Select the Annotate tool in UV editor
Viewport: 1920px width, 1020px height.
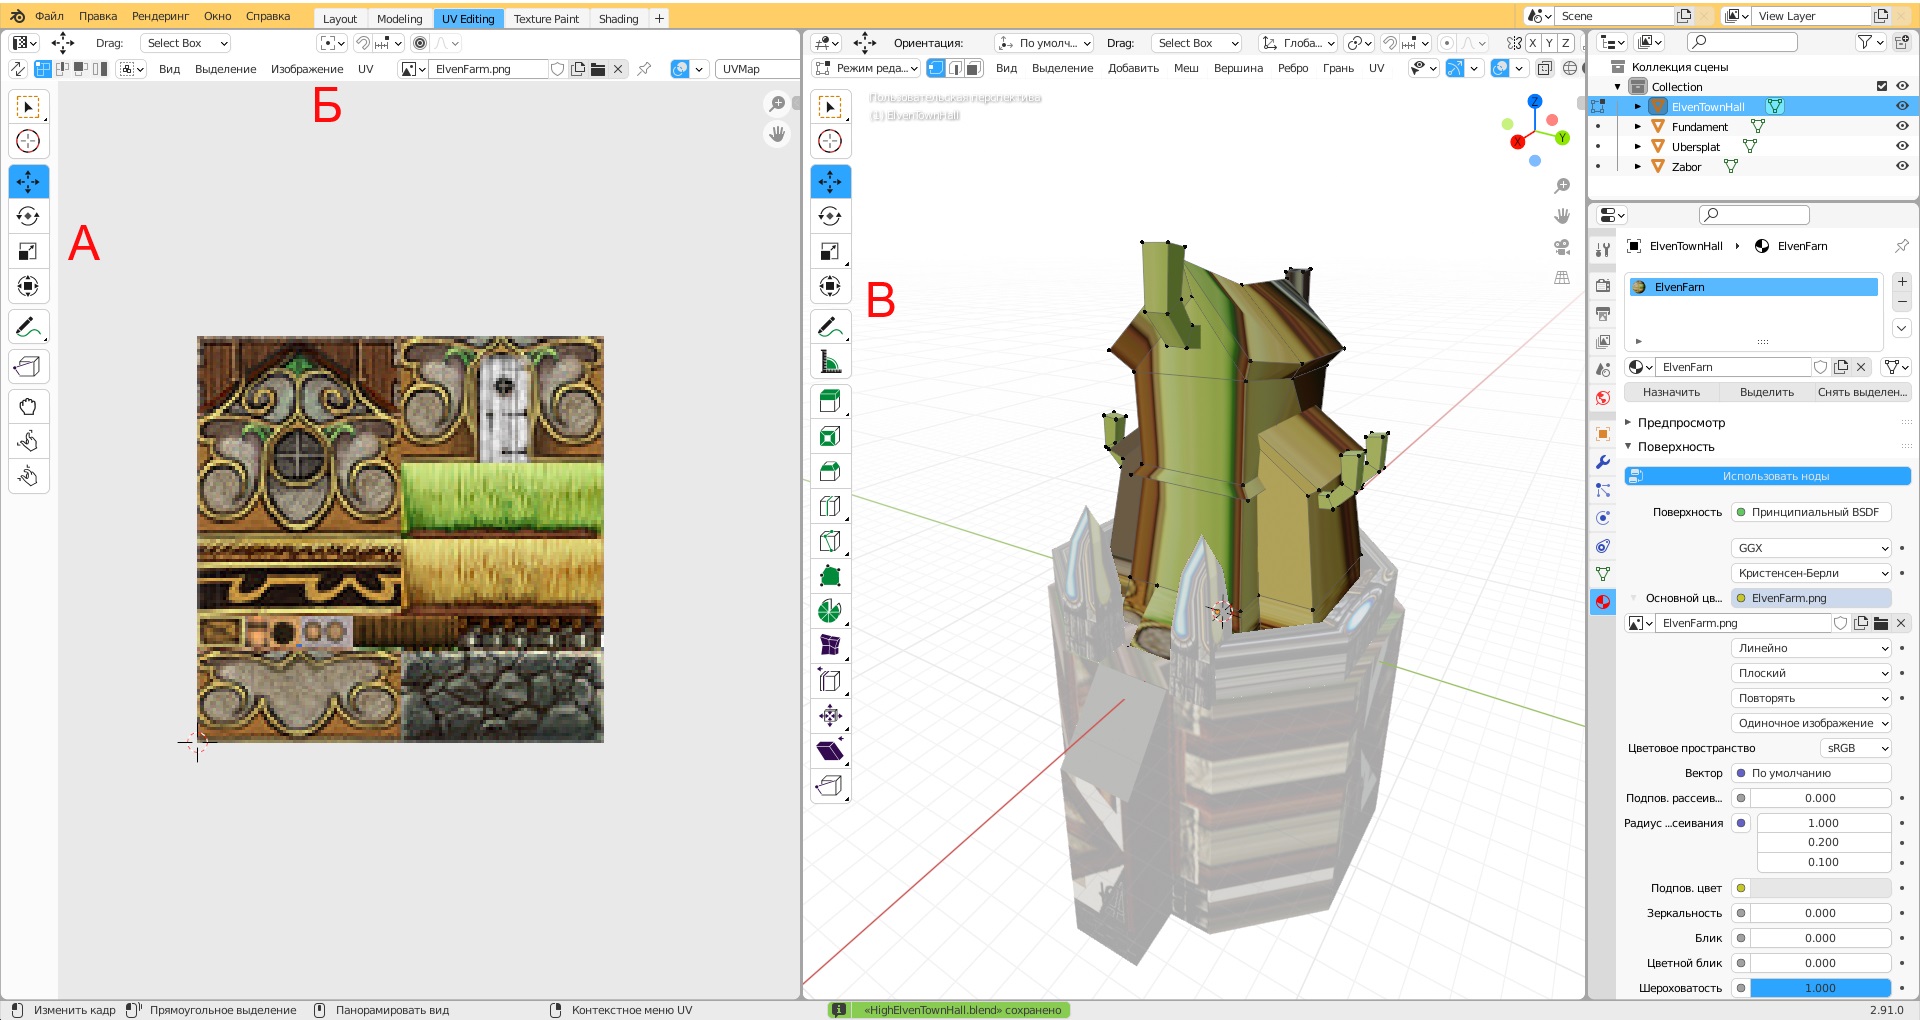tap(28, 327)
